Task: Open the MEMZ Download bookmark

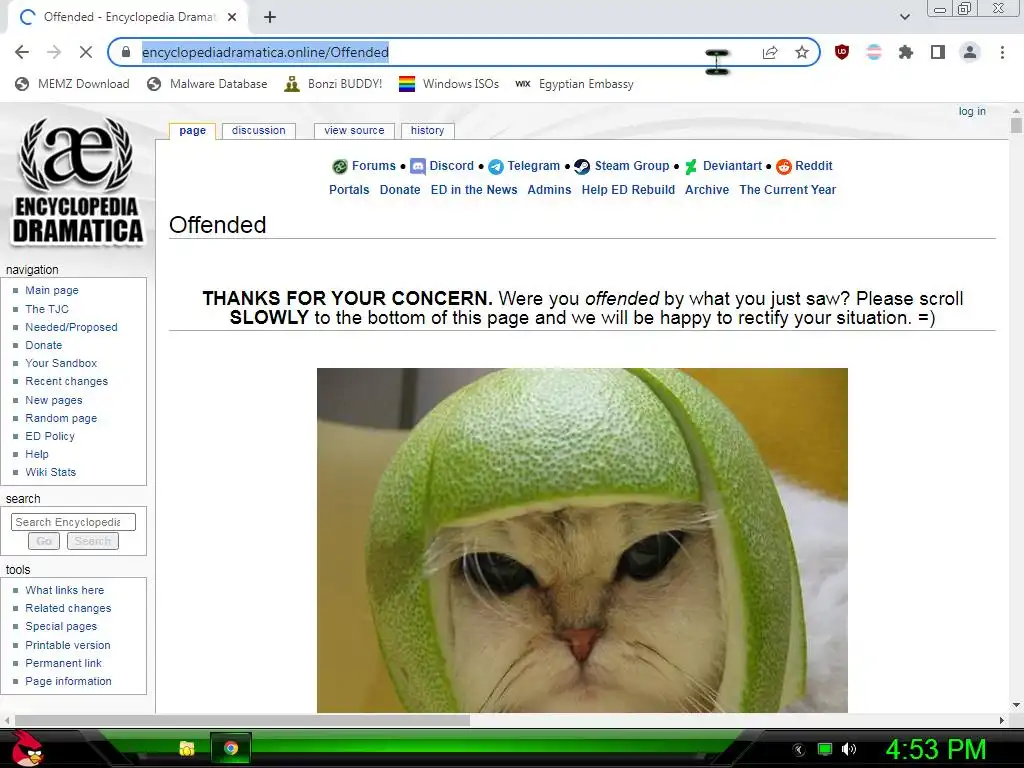Action: click(72, 84)
